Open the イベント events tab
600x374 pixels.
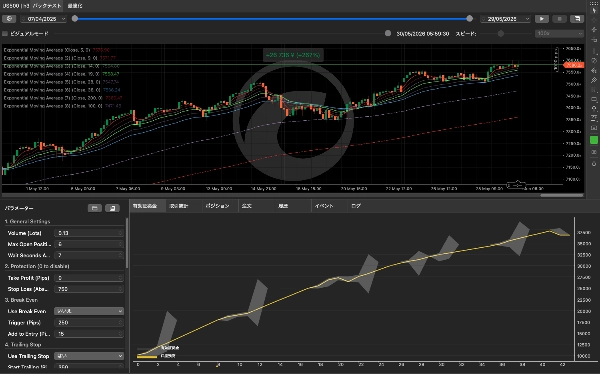(324, 206)
